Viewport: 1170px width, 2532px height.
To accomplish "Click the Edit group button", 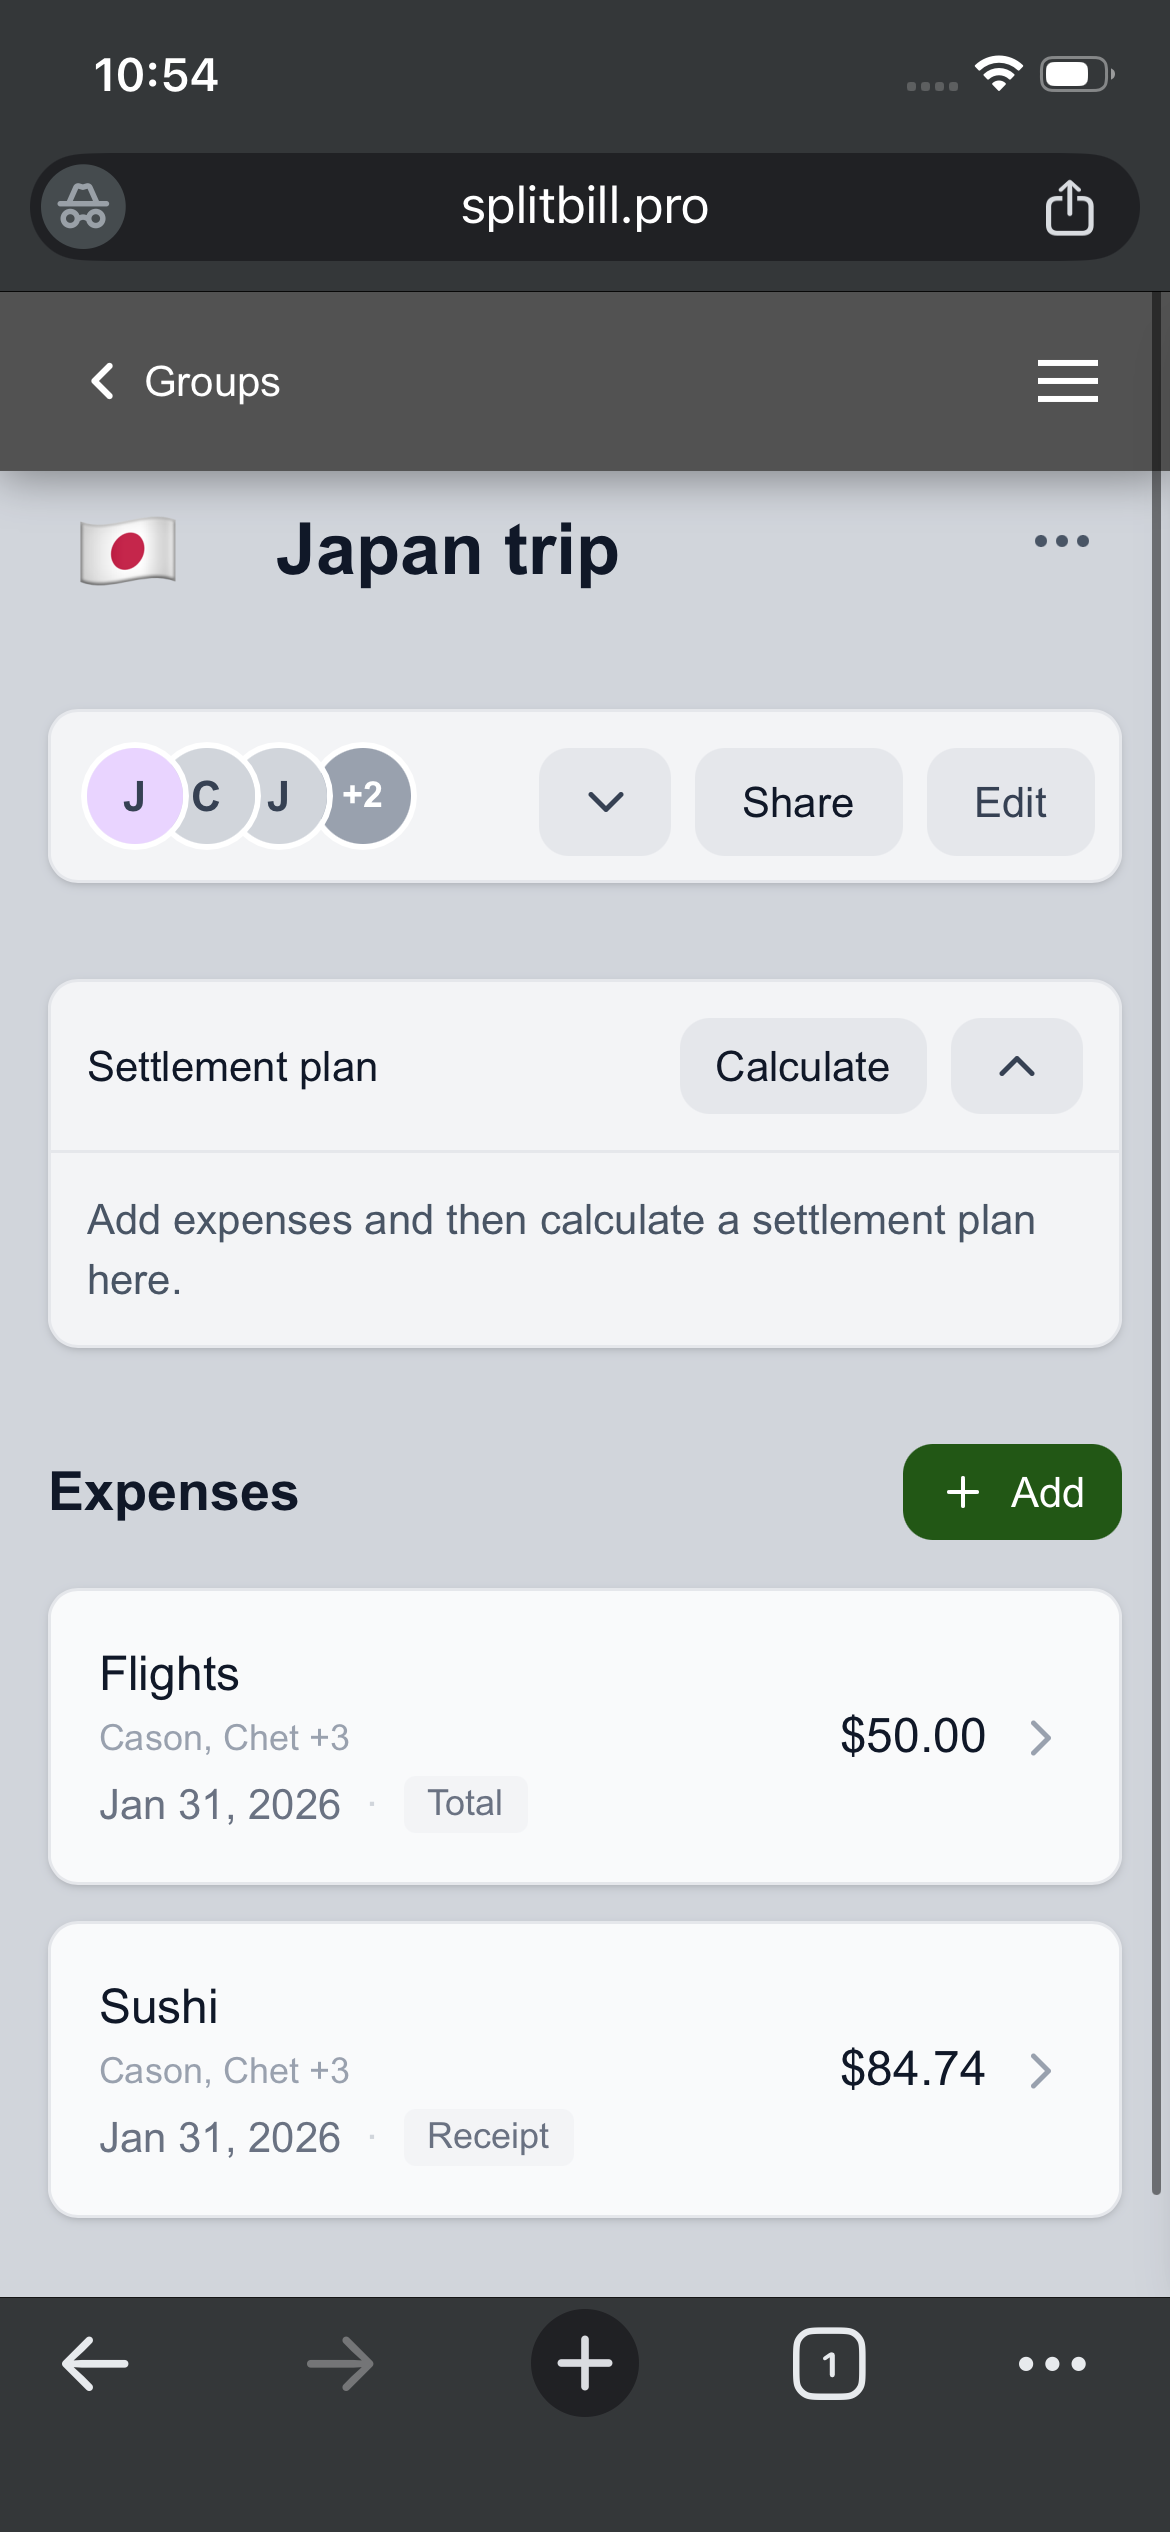I will (x=1010, y=802).
